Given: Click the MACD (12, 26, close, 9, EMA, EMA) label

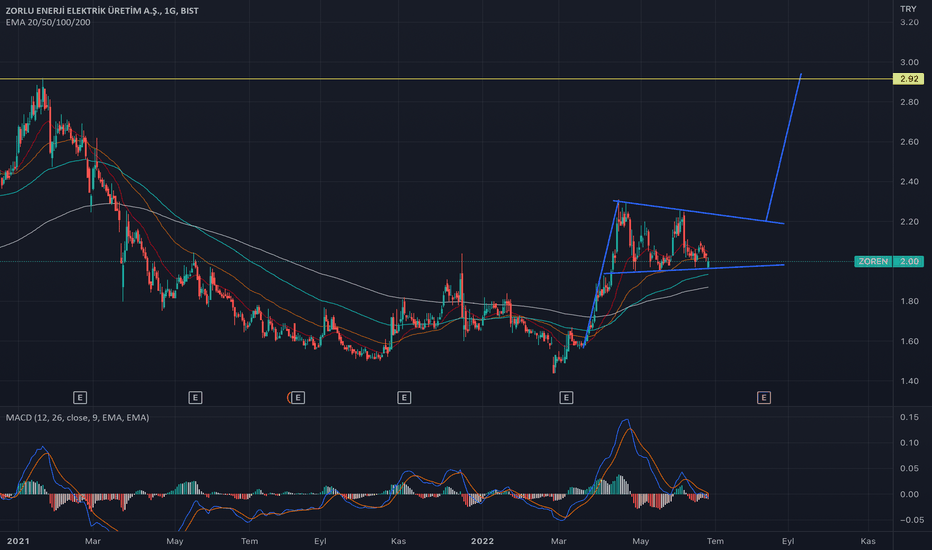Looking at the screenshot, I should 77,417.
